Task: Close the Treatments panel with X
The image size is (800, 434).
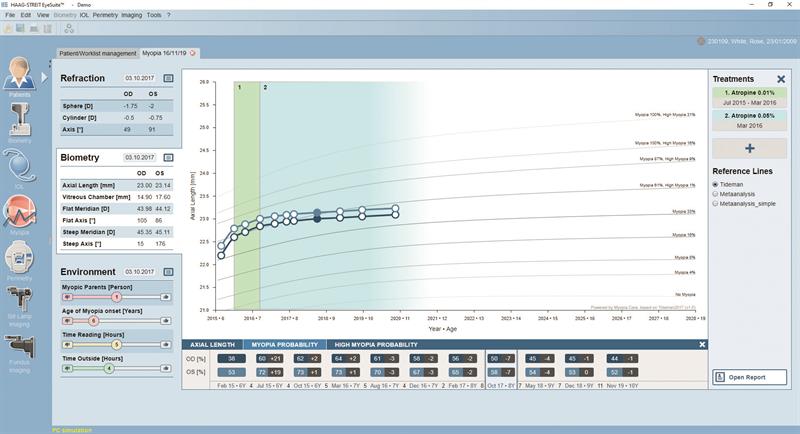Action: (781, 79)
